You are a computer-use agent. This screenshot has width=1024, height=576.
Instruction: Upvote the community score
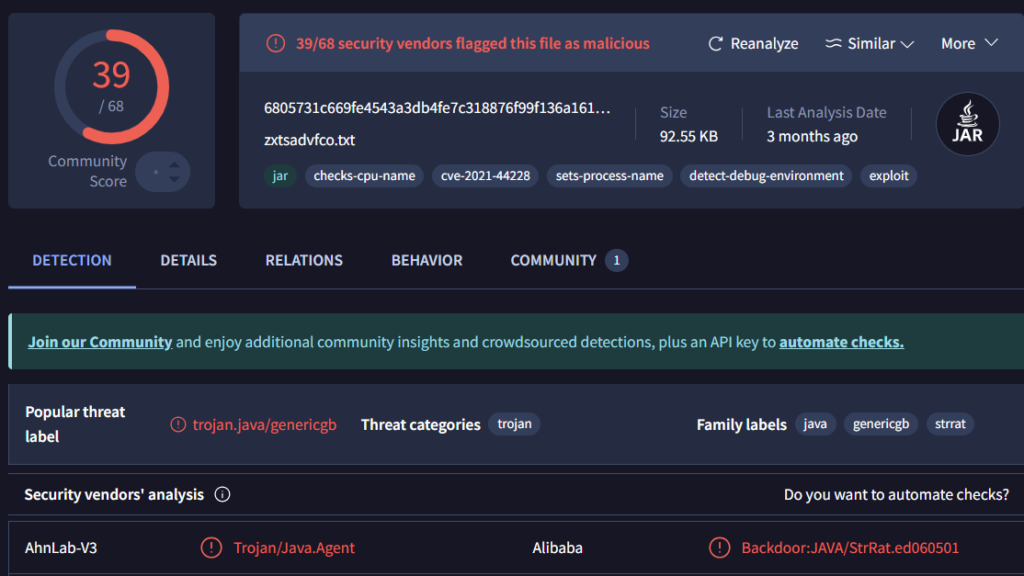coord(174,165)
